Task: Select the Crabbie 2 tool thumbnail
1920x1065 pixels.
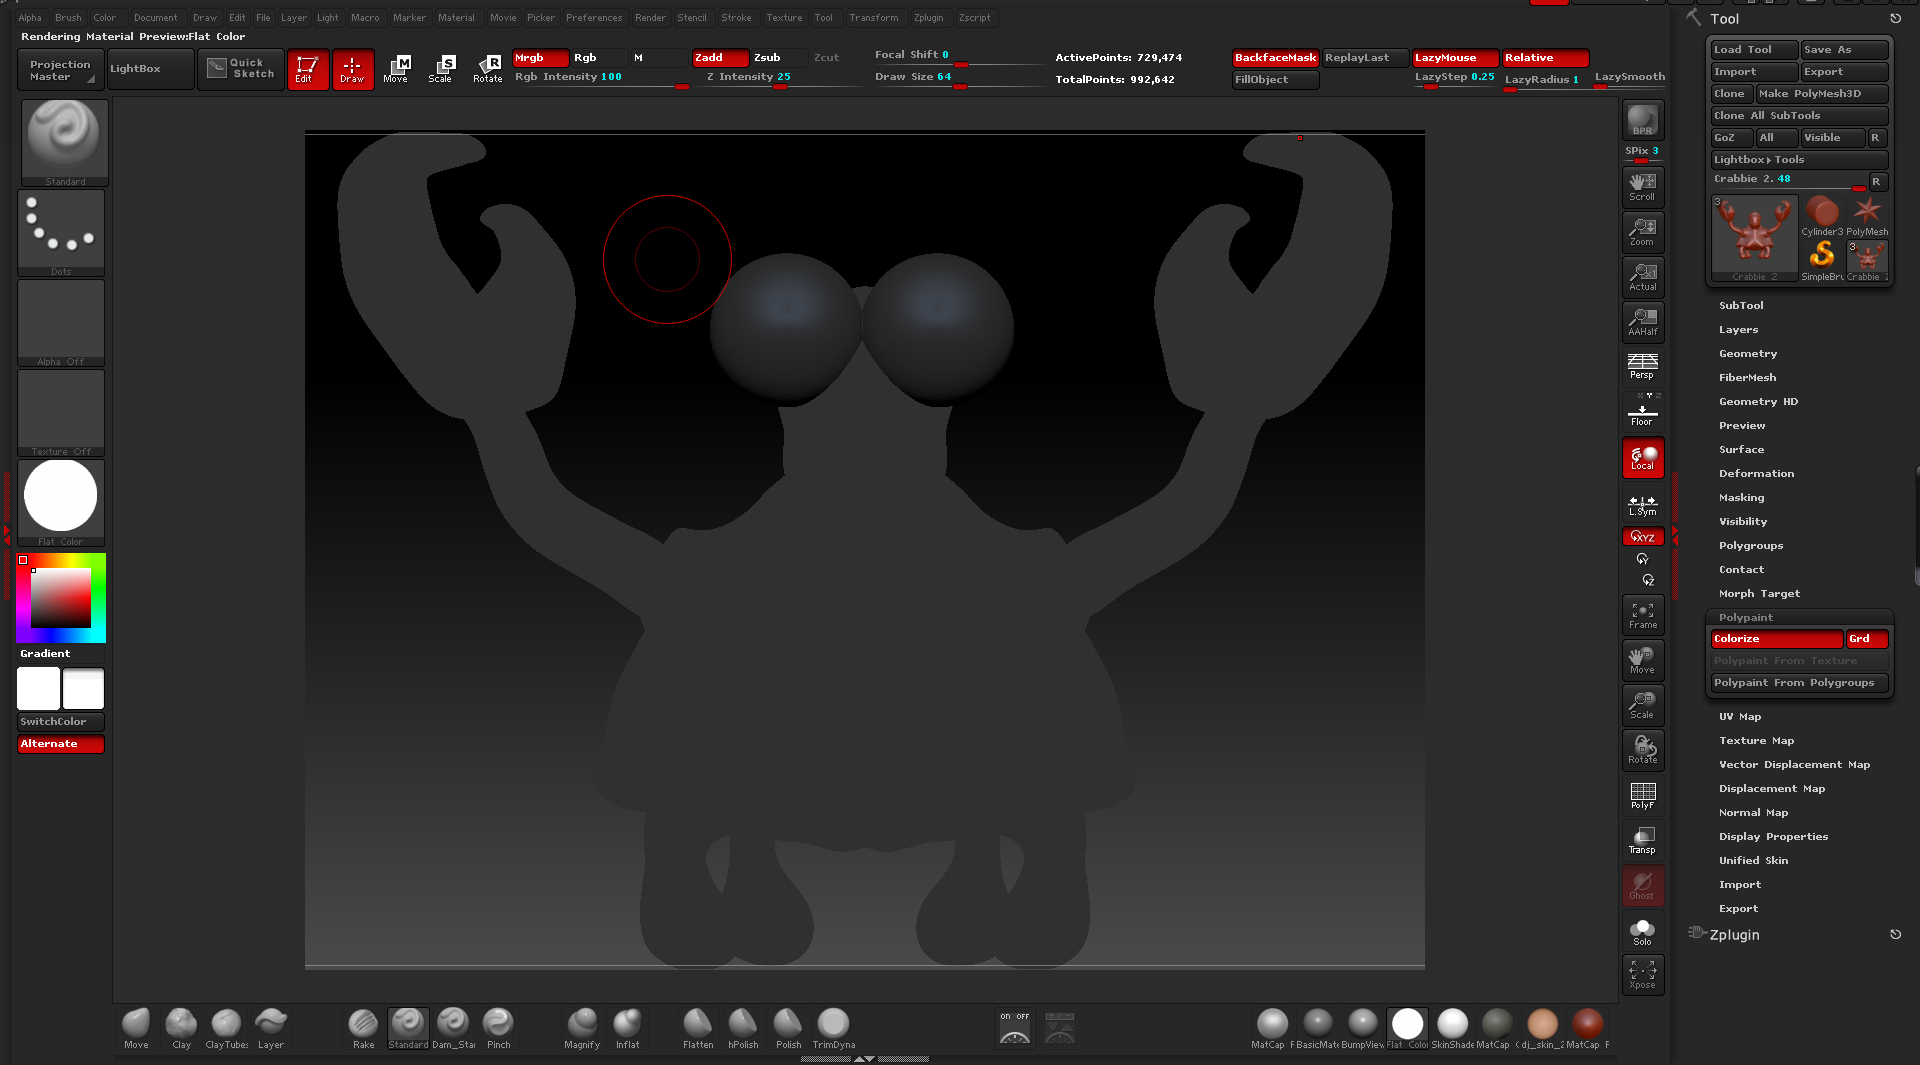Action: tap(1754, 239)
